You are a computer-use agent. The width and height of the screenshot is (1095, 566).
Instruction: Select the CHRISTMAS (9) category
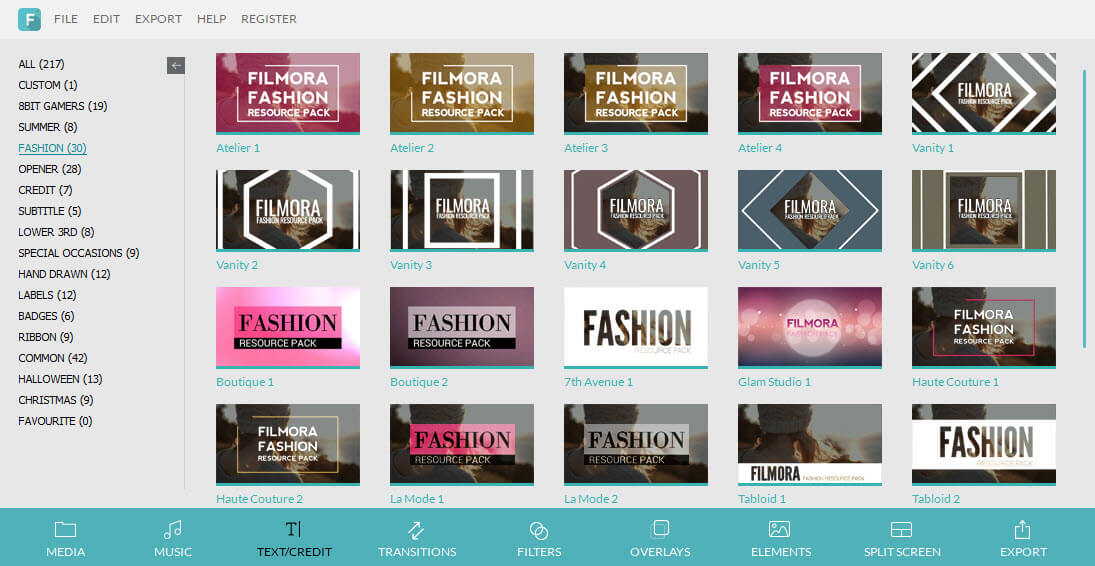pyautogui.click(x=56, y=400)
